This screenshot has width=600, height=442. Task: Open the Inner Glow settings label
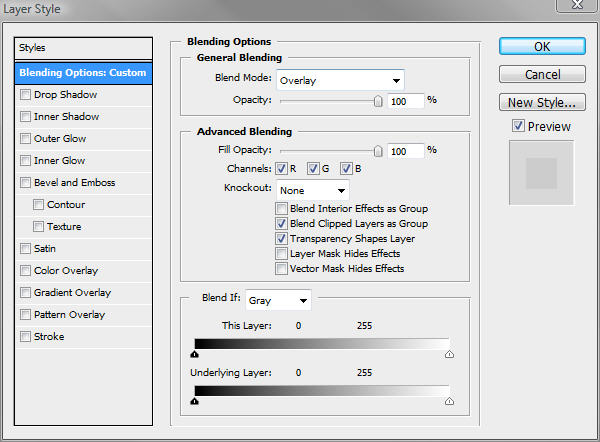click(60, 160)
